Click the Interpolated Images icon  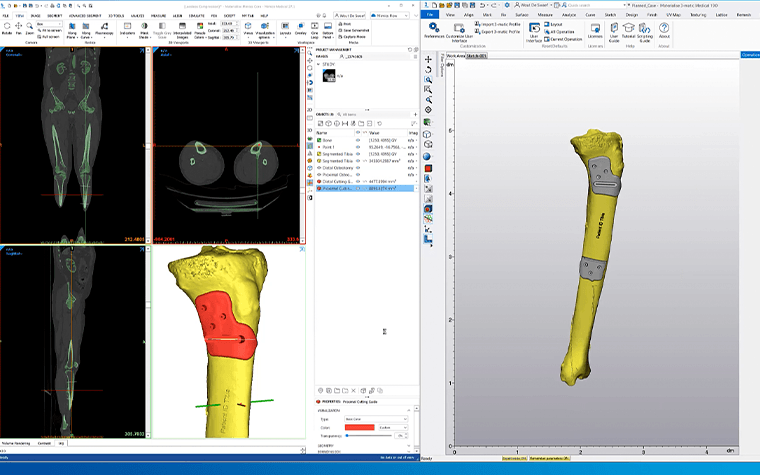(182, 30)
